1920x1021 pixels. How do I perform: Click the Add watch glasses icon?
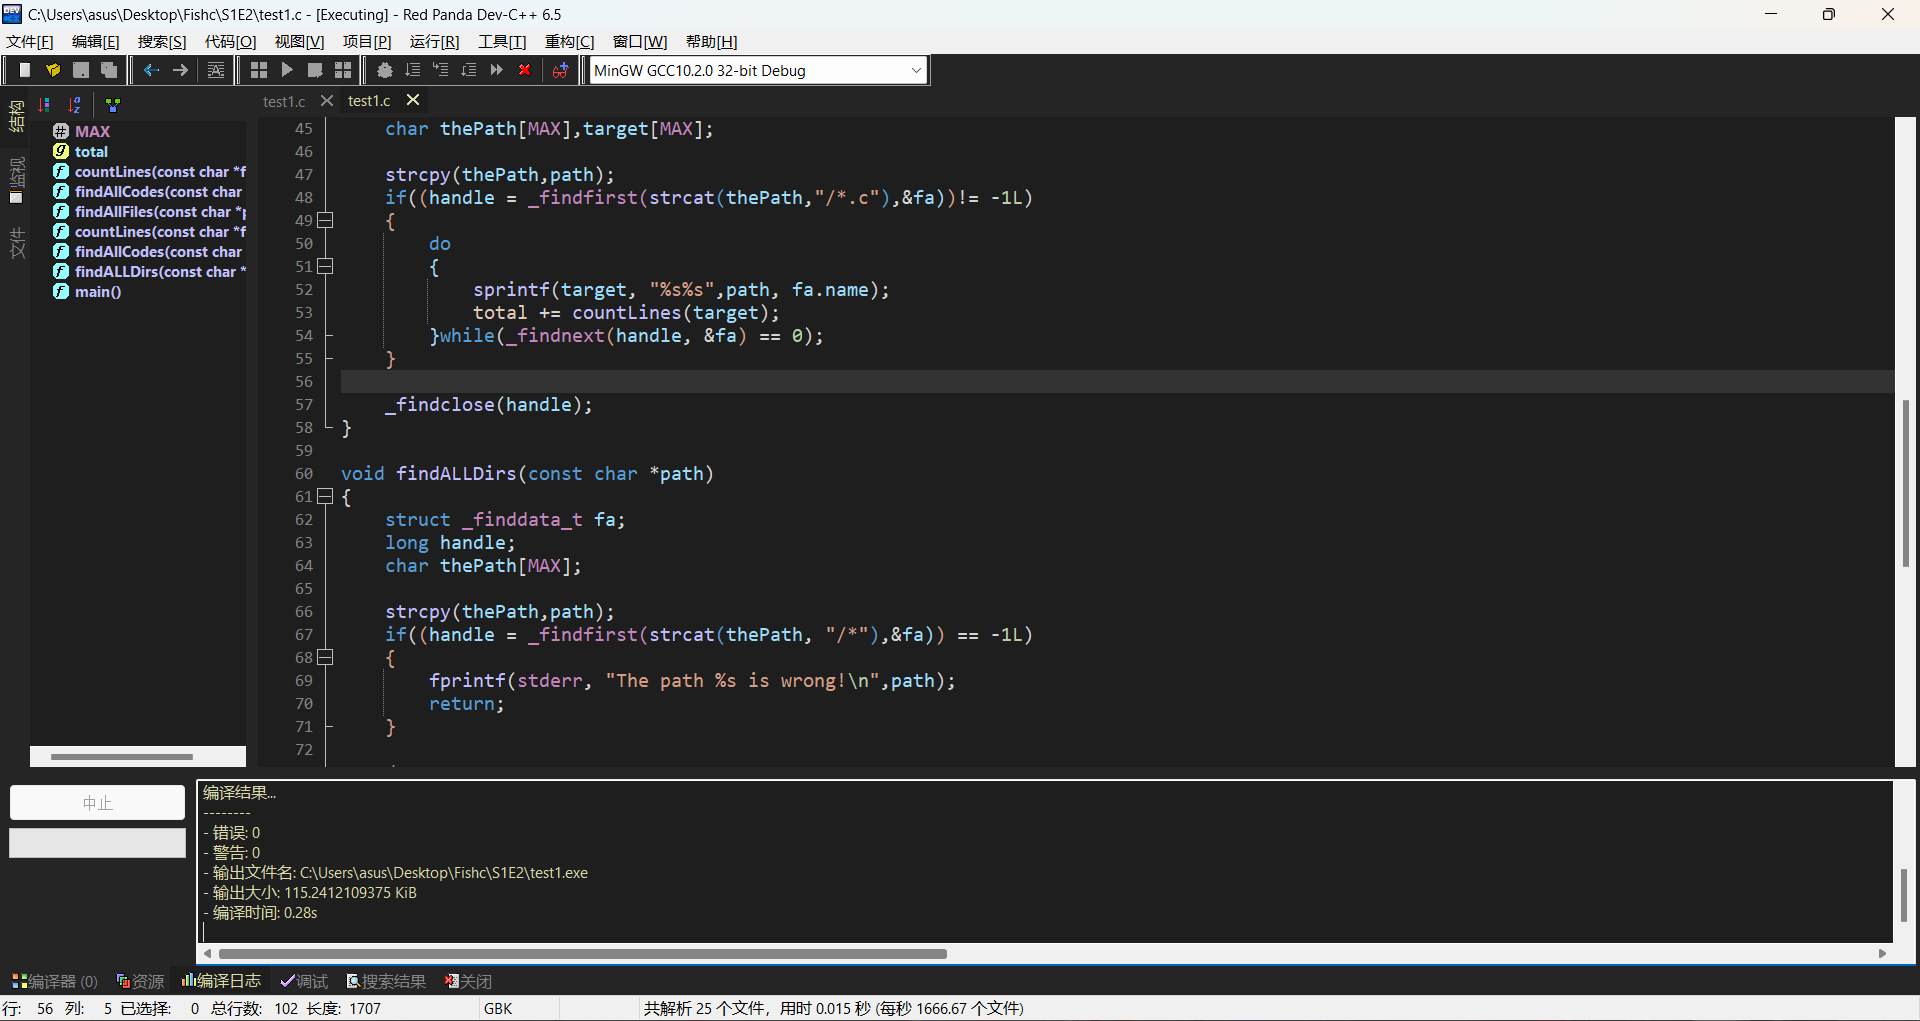coord(561,70)
